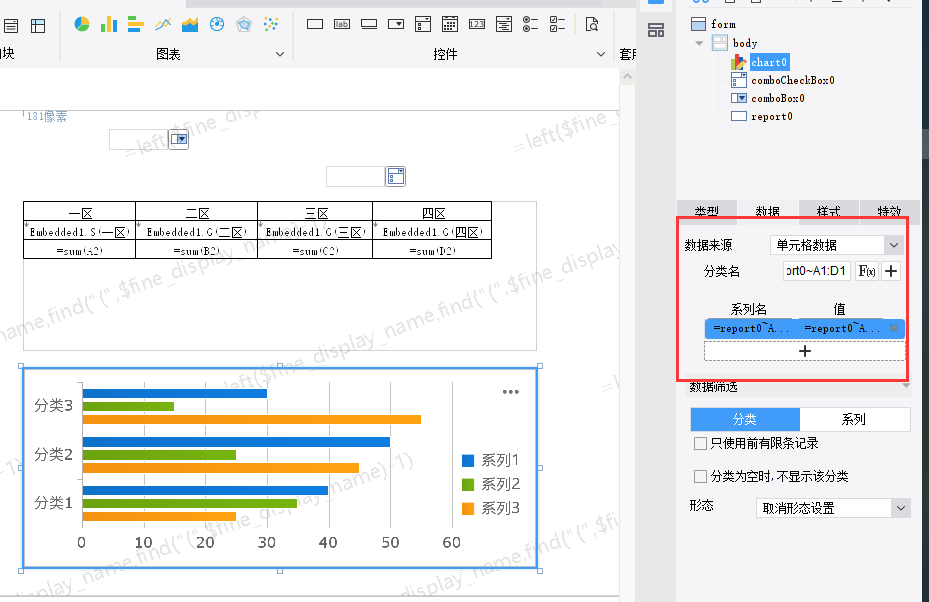Click the 系列2 green legend swatch

tap(468, 485)
